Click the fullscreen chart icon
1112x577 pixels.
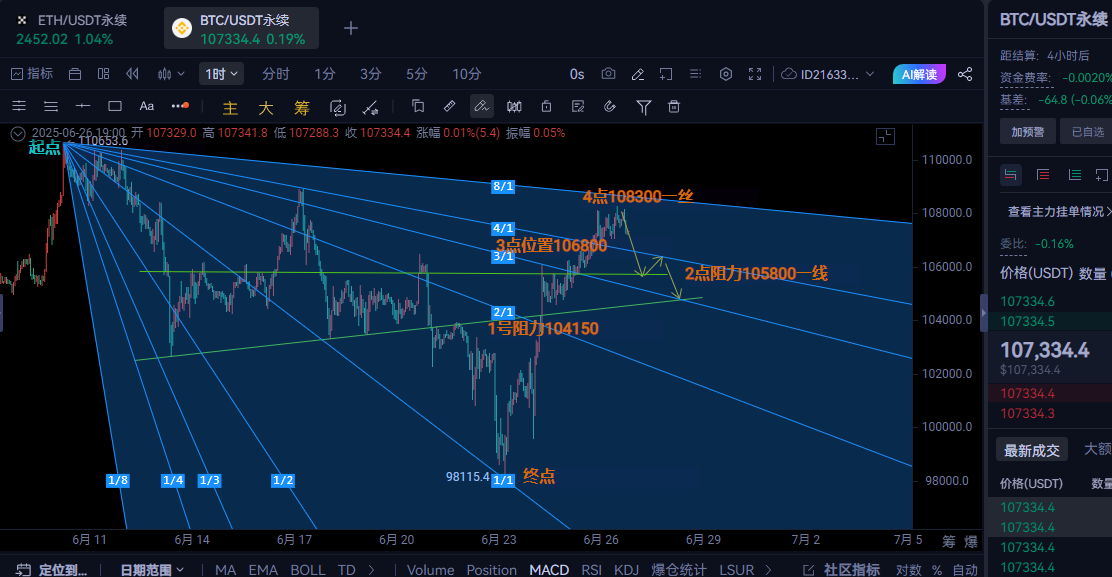755,74
